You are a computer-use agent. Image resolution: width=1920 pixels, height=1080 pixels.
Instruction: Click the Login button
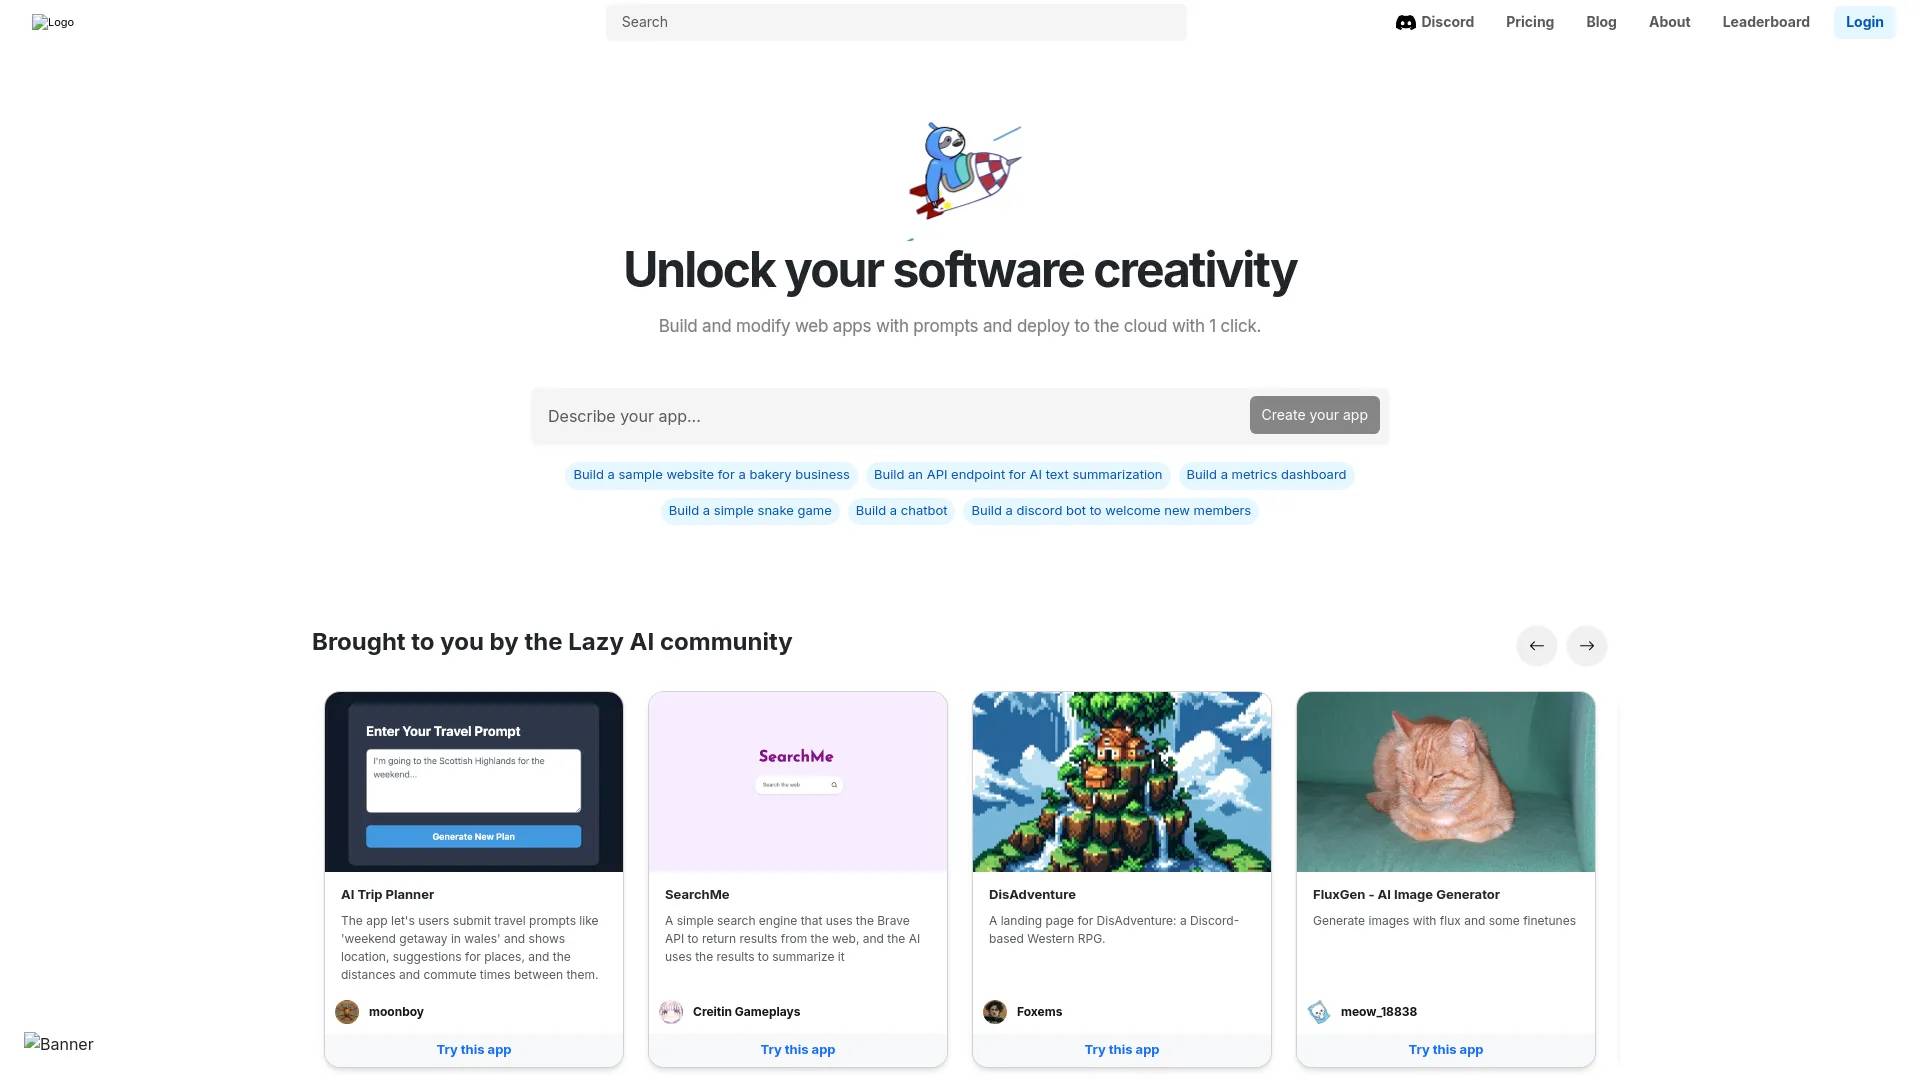pos(1863,21)
